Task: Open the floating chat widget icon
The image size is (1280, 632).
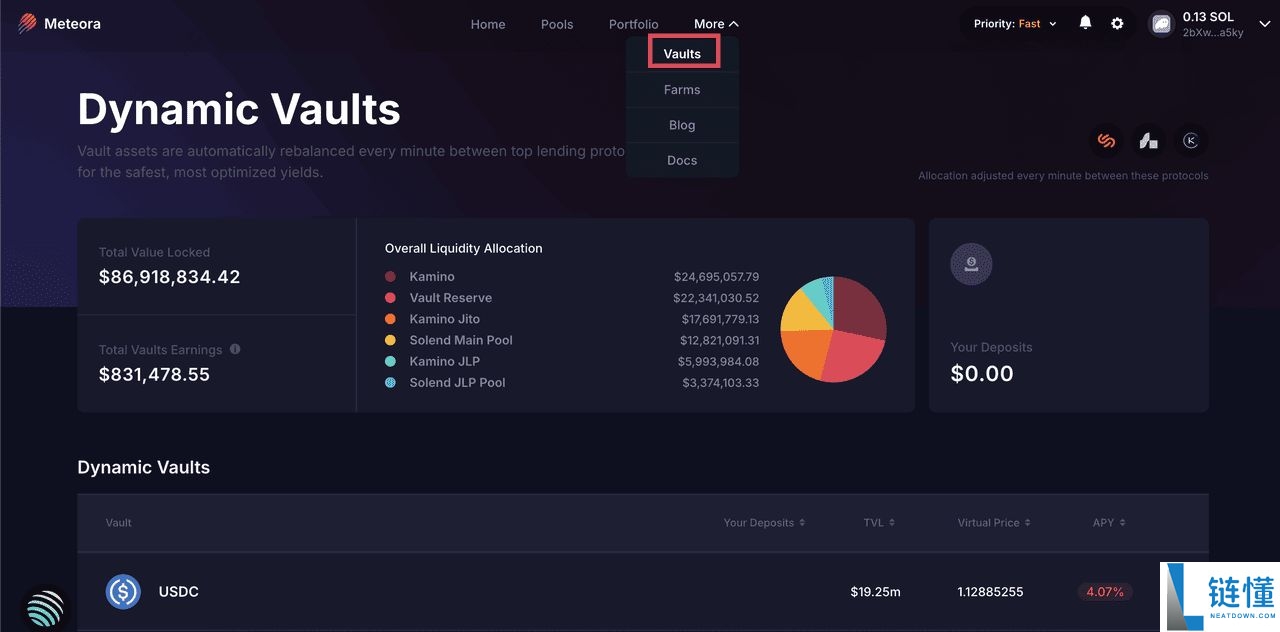Action: [x=44, y=608]
